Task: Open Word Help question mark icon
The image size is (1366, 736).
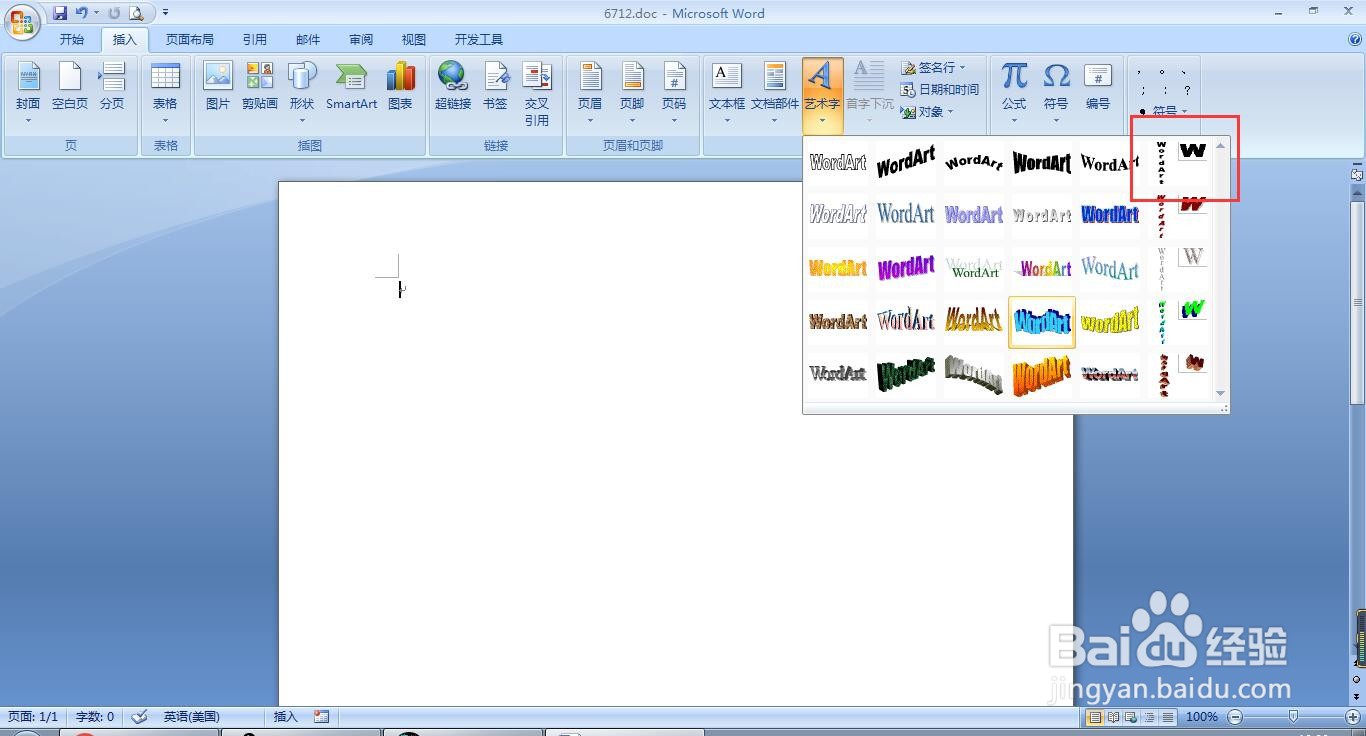Action: (1355, 40)
